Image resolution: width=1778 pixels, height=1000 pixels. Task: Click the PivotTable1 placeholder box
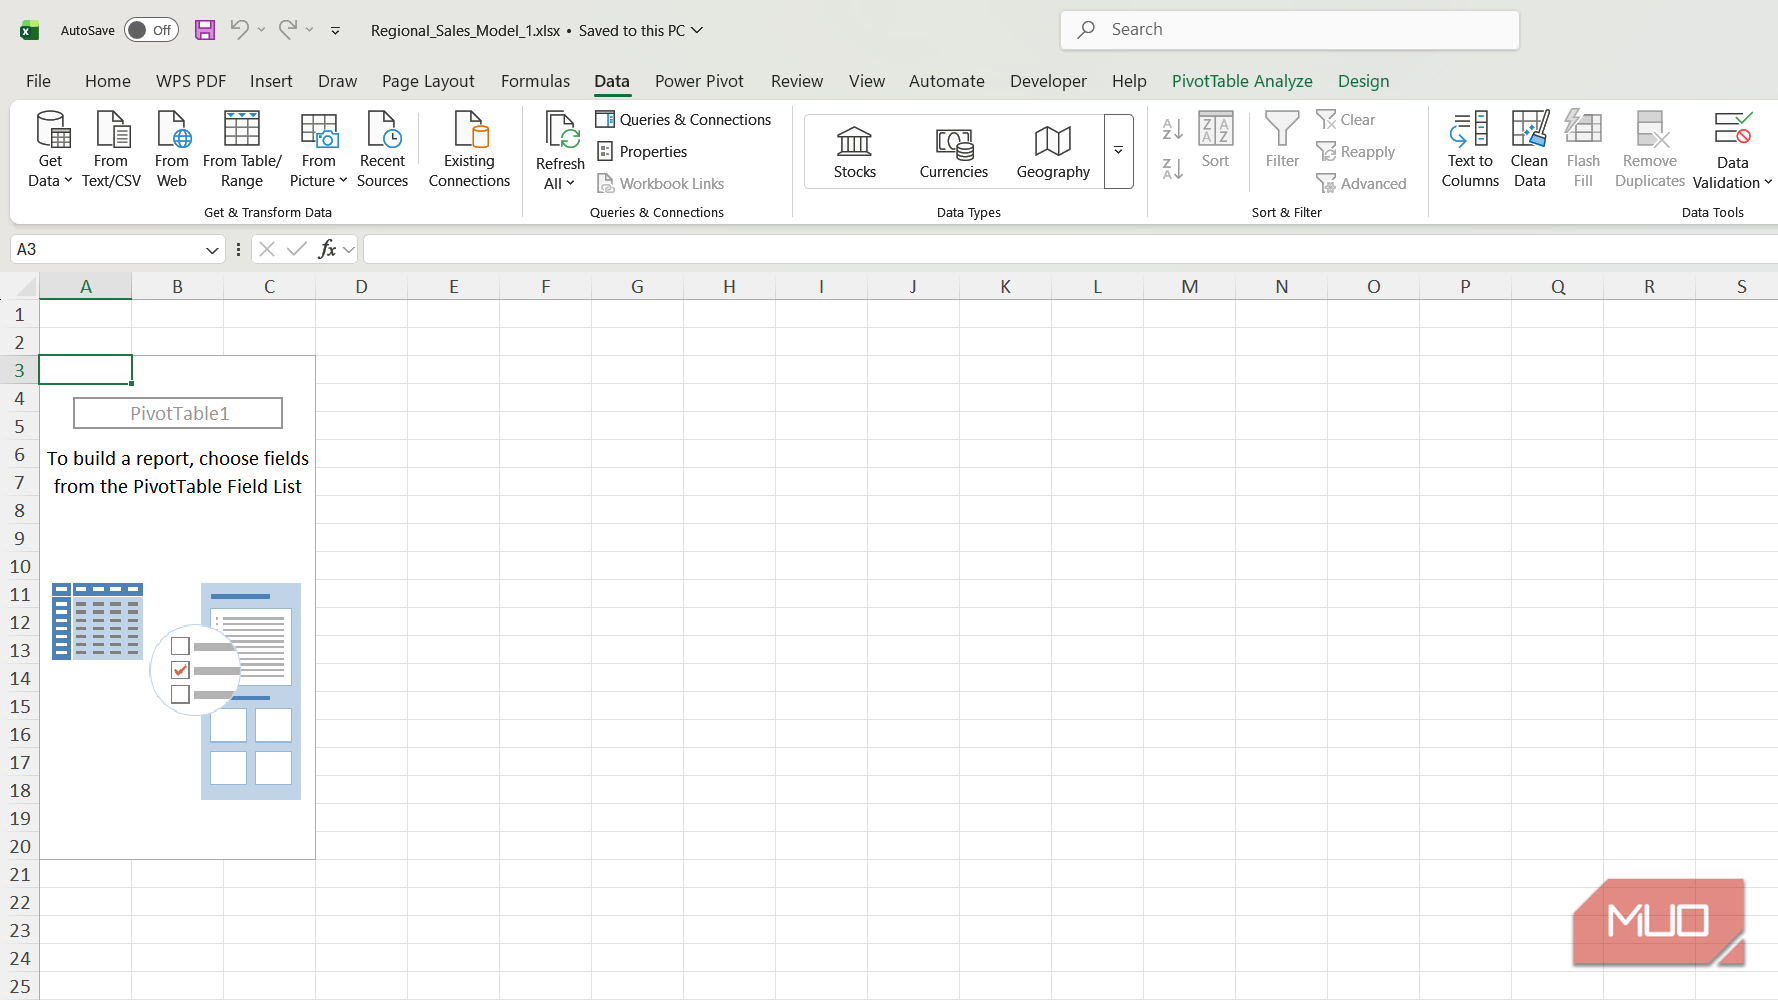178,413
